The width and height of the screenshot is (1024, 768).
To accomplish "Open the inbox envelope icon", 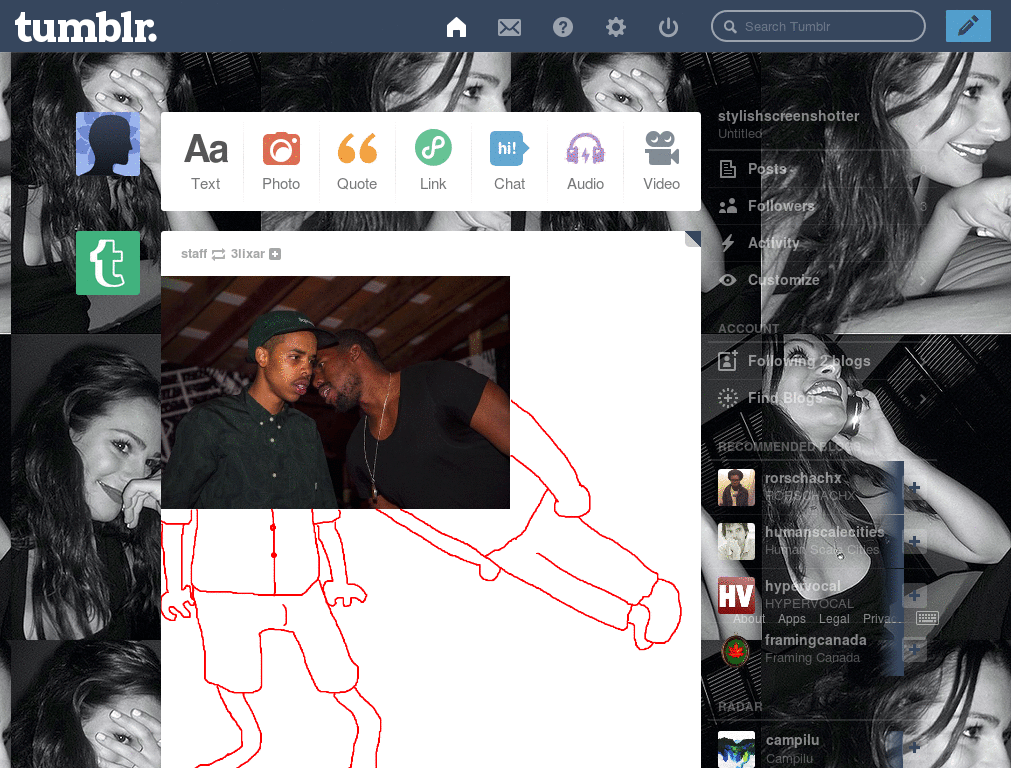I will pyautogui.click(x=509, y=27).
